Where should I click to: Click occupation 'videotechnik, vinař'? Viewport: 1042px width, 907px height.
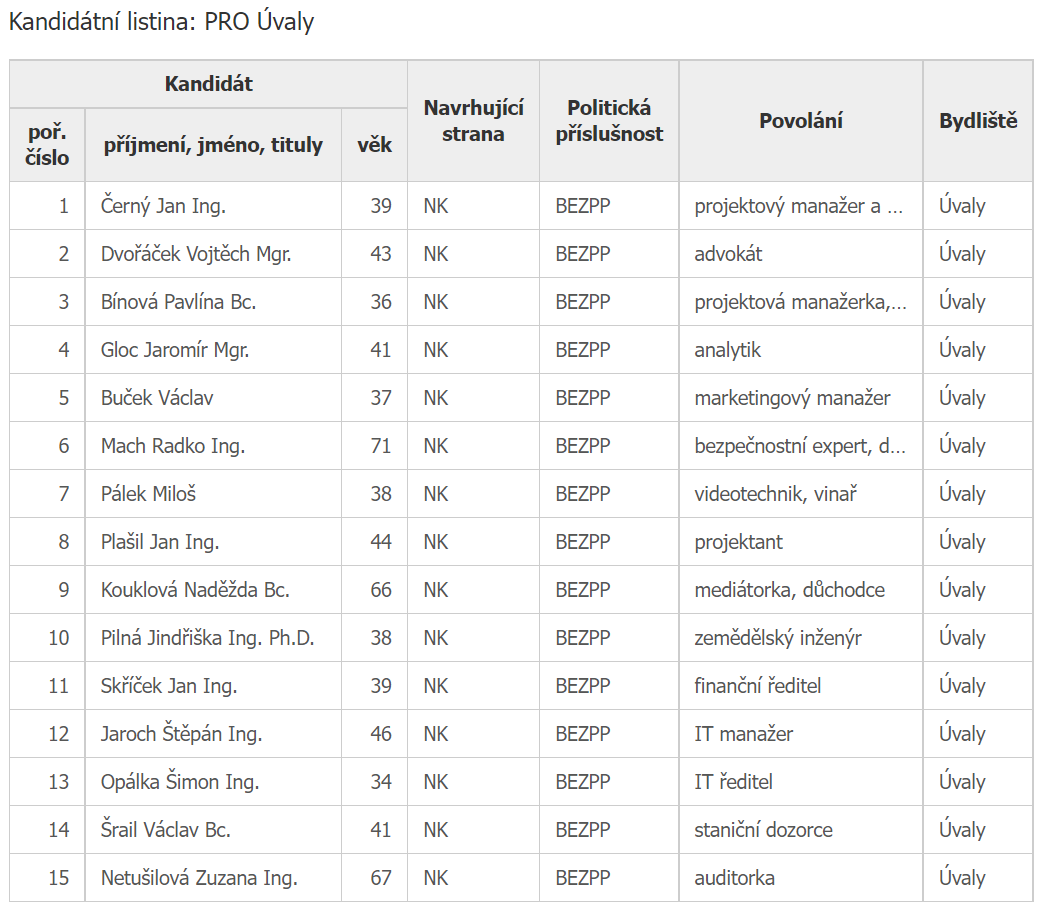776,494
